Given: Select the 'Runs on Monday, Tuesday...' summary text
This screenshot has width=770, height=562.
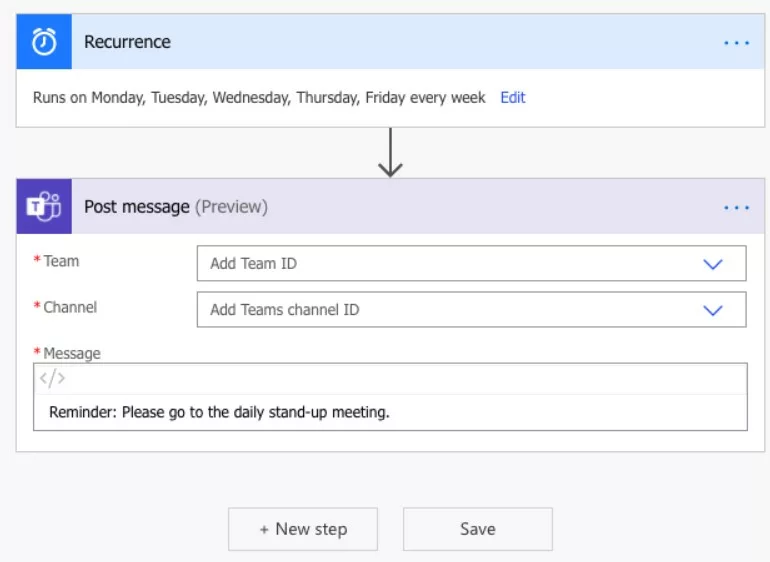Looking at the screenshot, I should point(259,97).
